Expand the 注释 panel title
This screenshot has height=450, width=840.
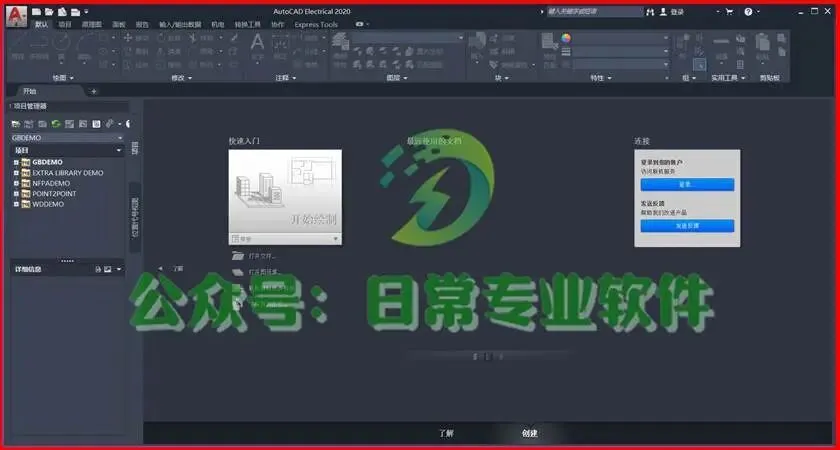pos(286,78)
